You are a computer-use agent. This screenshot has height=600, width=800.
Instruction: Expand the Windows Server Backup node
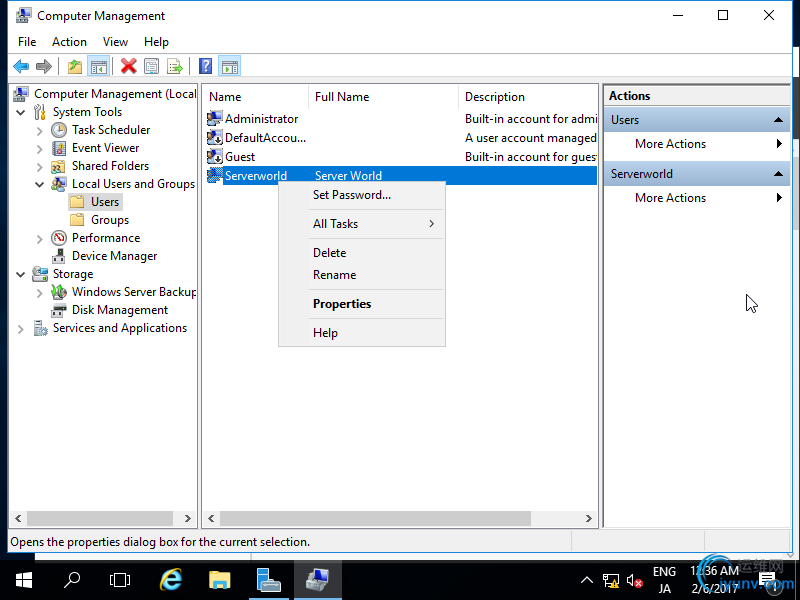40,292
